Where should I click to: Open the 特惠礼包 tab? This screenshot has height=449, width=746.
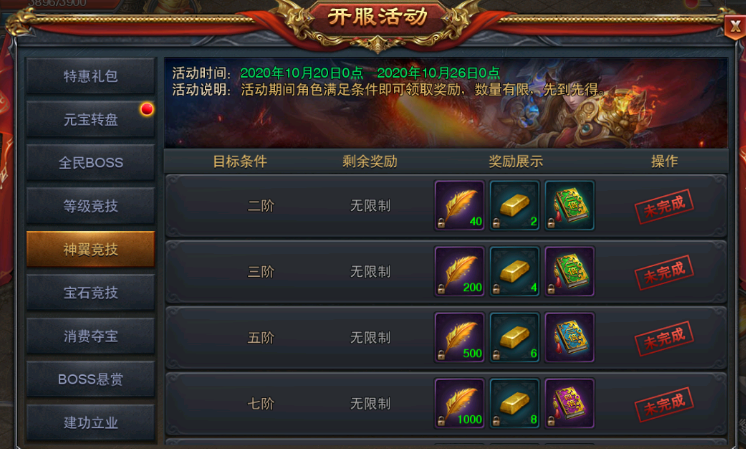90,76
